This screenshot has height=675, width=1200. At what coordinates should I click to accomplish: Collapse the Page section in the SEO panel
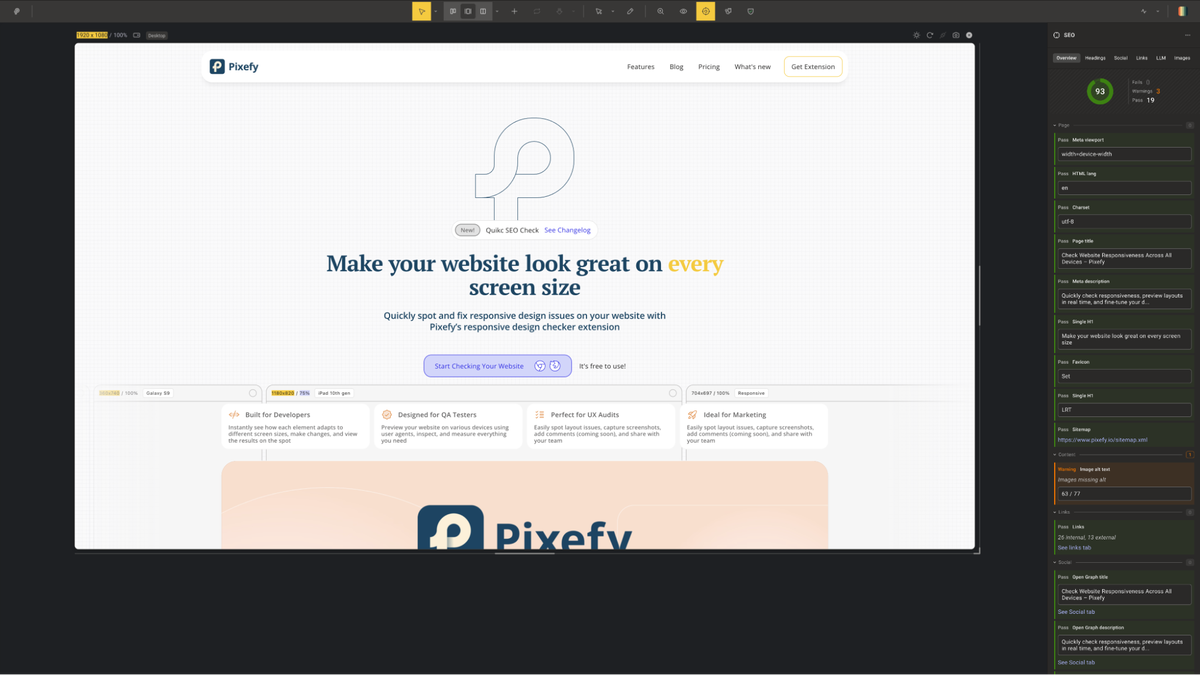point(1058,125)
